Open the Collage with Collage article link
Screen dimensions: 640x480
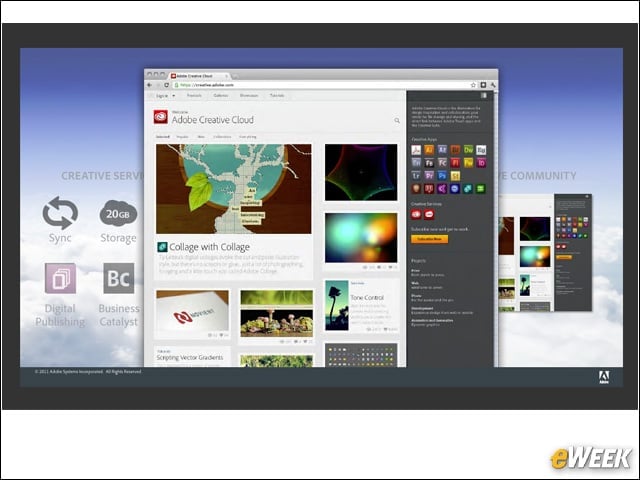tap(209, 247)
